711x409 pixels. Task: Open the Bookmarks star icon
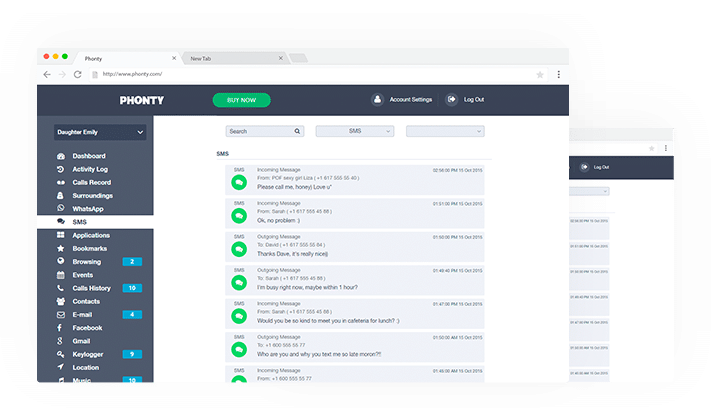[60, 248]
